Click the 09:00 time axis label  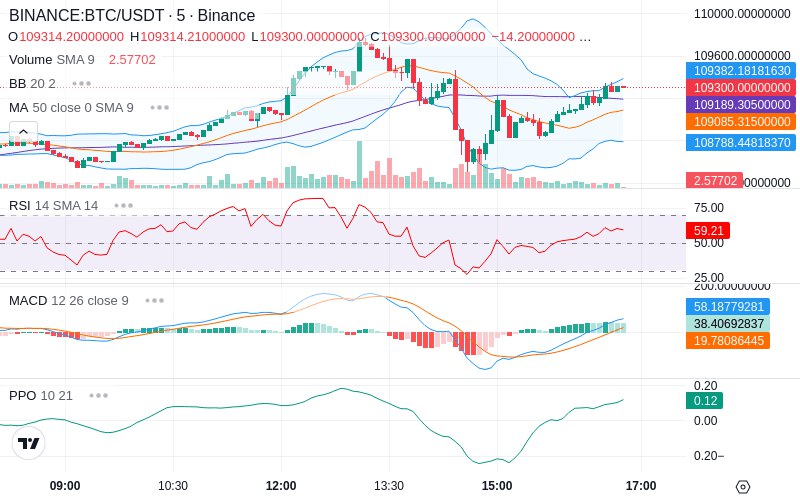pos(65,486)
